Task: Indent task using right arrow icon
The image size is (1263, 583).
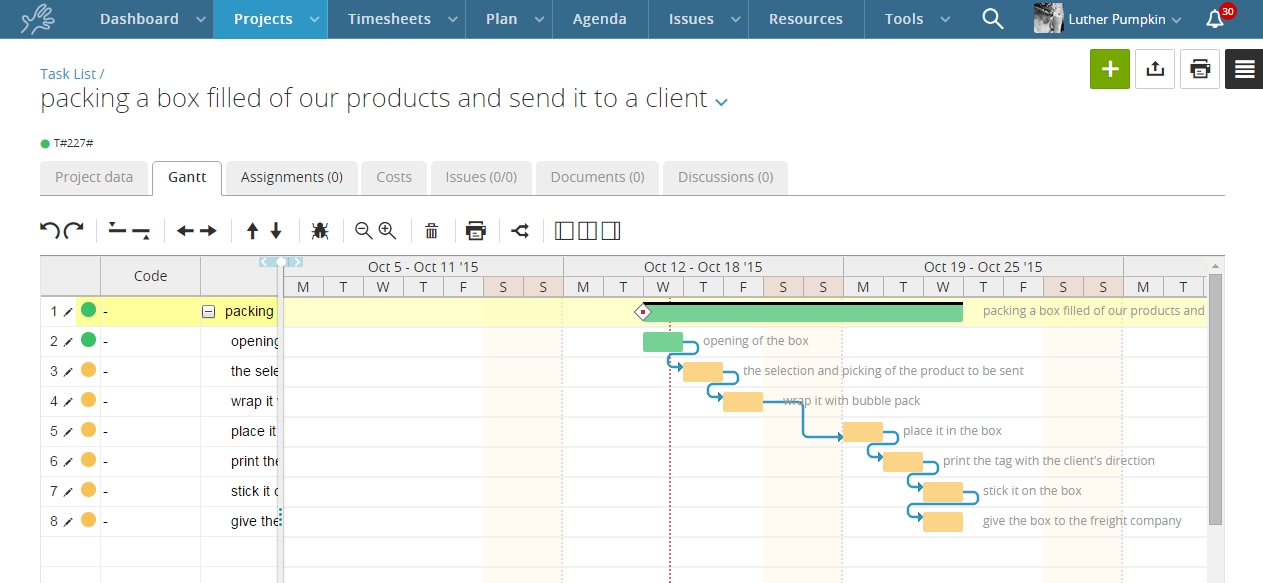Action: click(208, 231)
